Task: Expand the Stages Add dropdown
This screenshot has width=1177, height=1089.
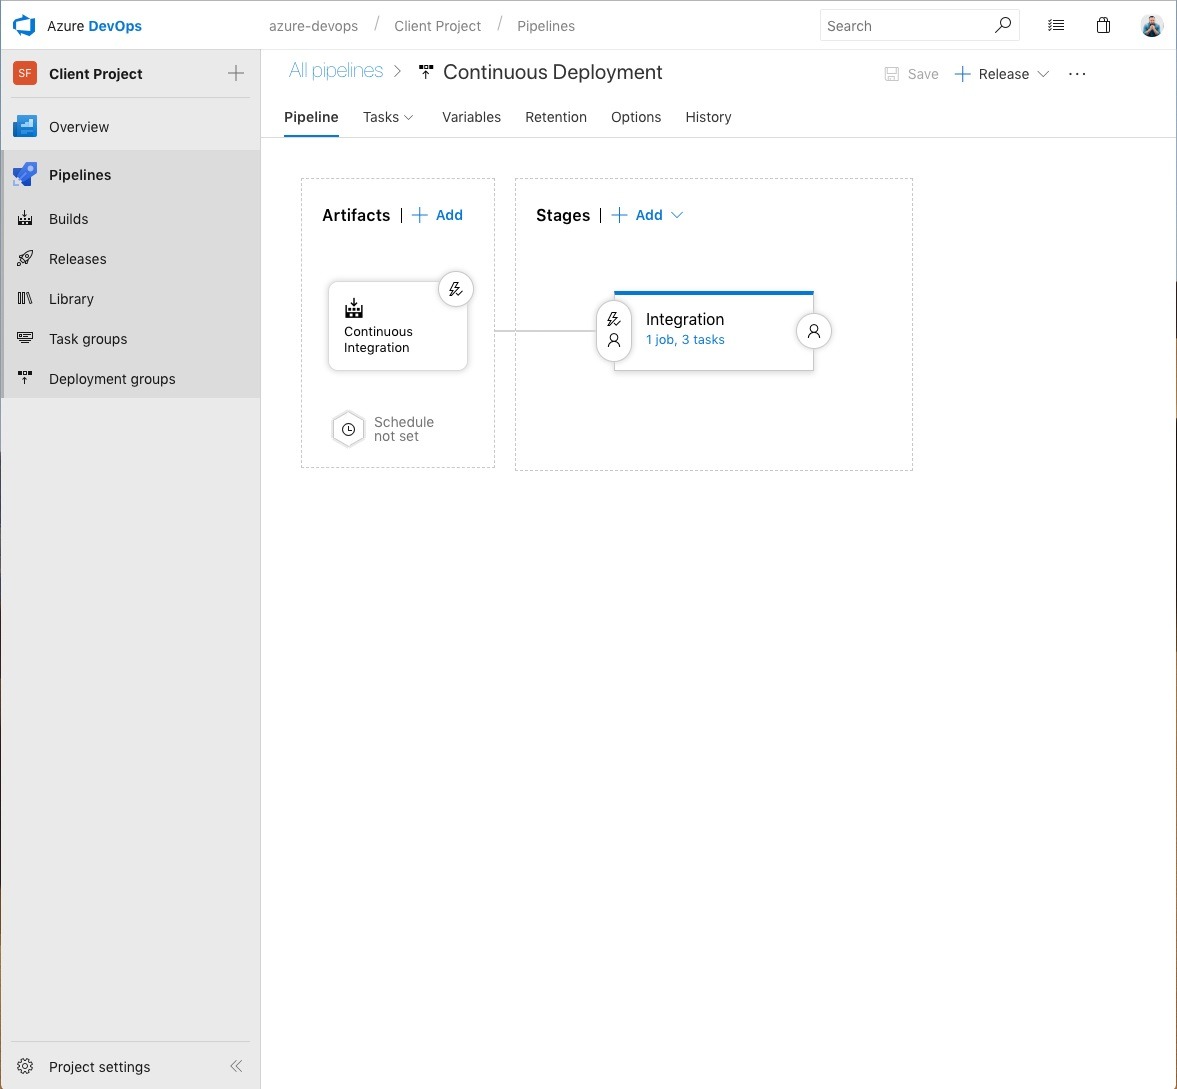Action: pos(677,215)
